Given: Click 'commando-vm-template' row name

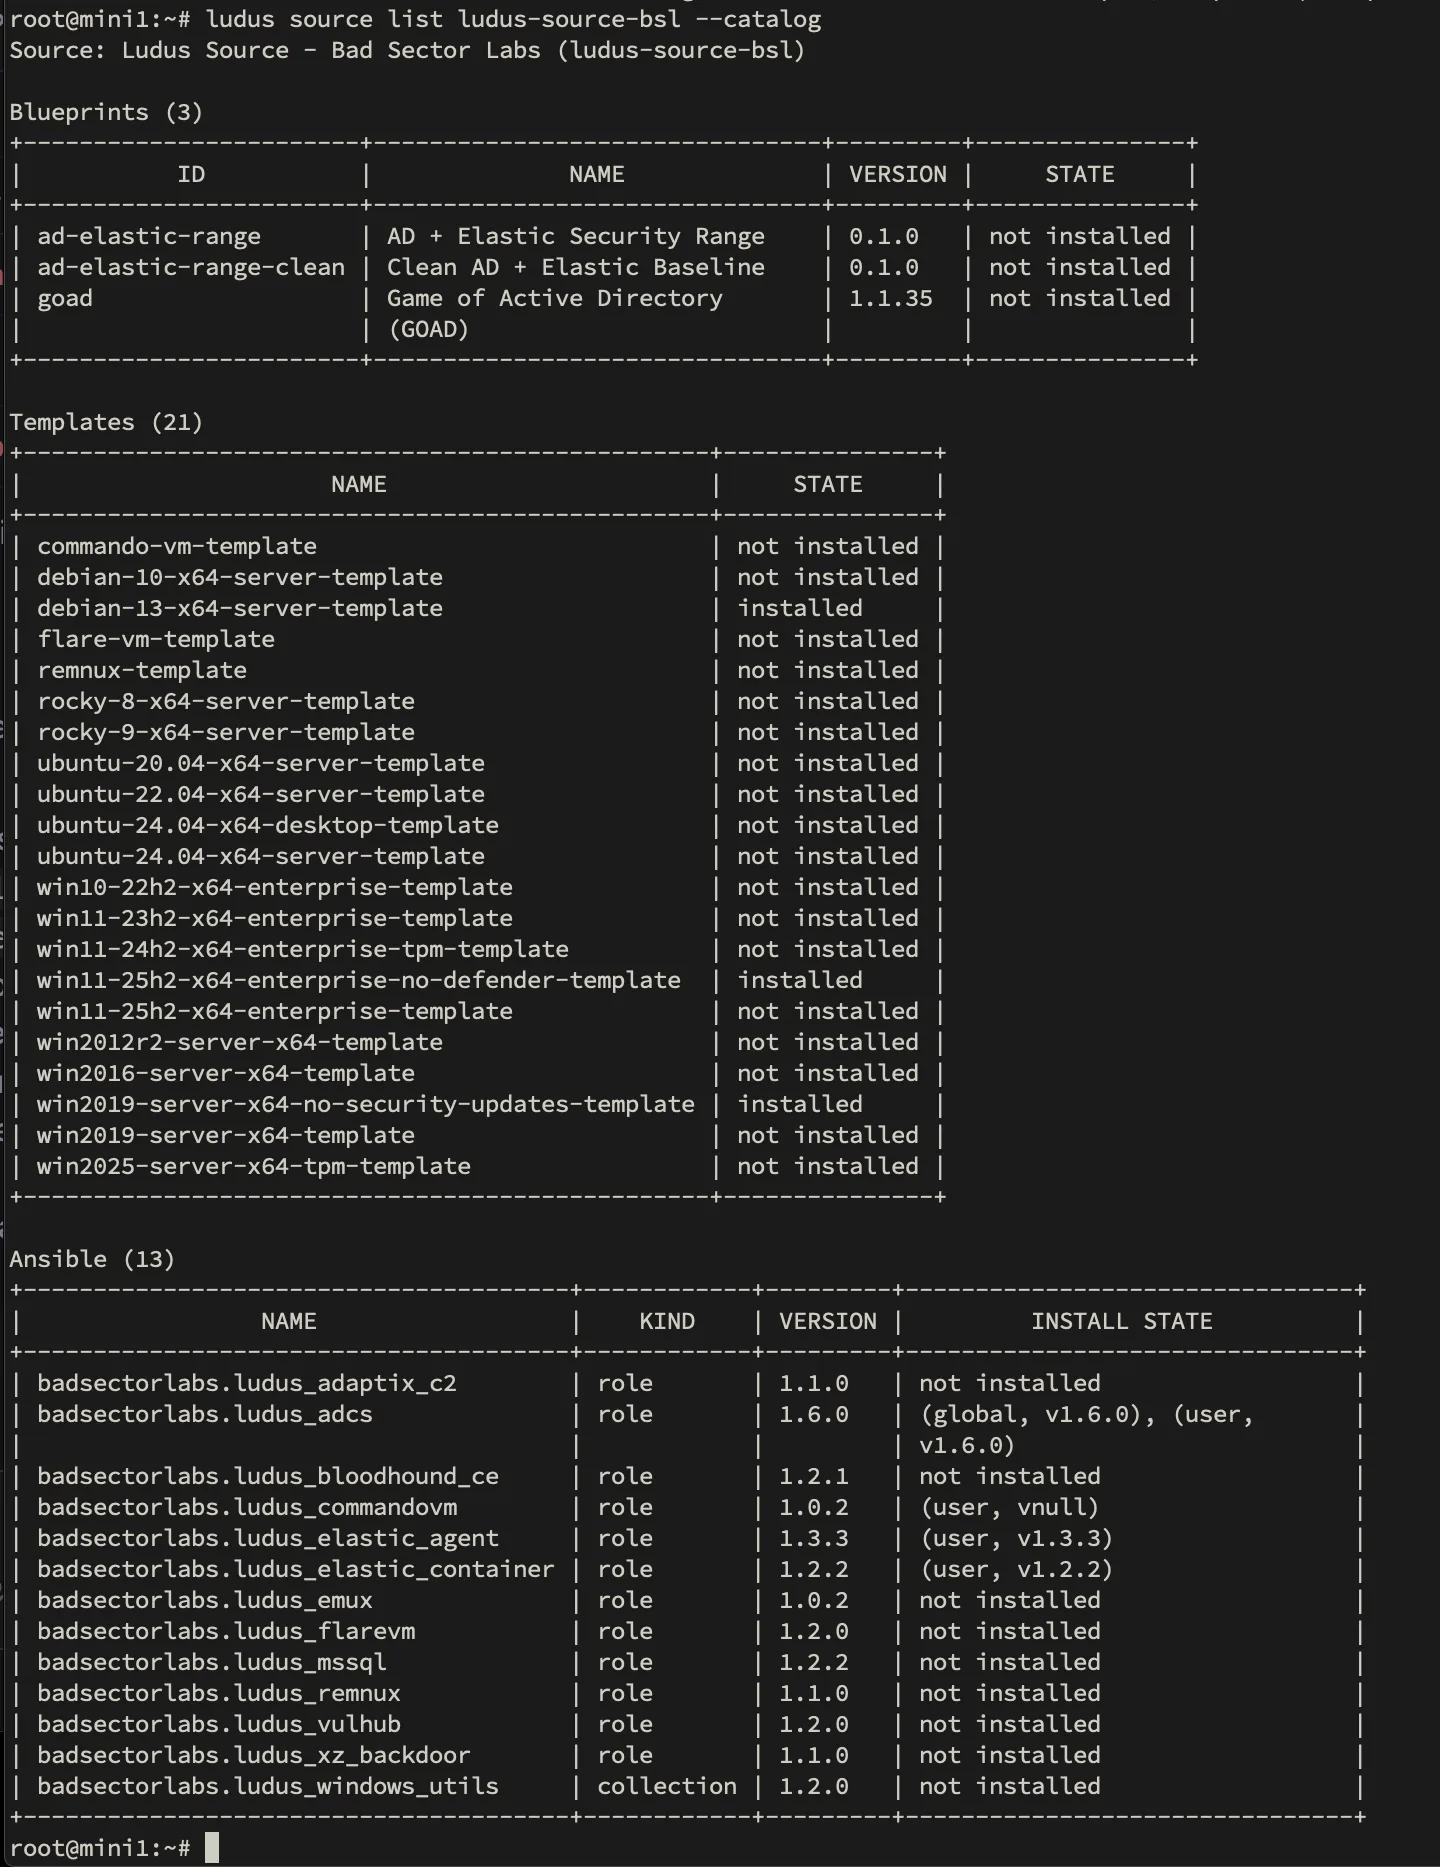Looking at the screenshot, I should coord(177,547).
